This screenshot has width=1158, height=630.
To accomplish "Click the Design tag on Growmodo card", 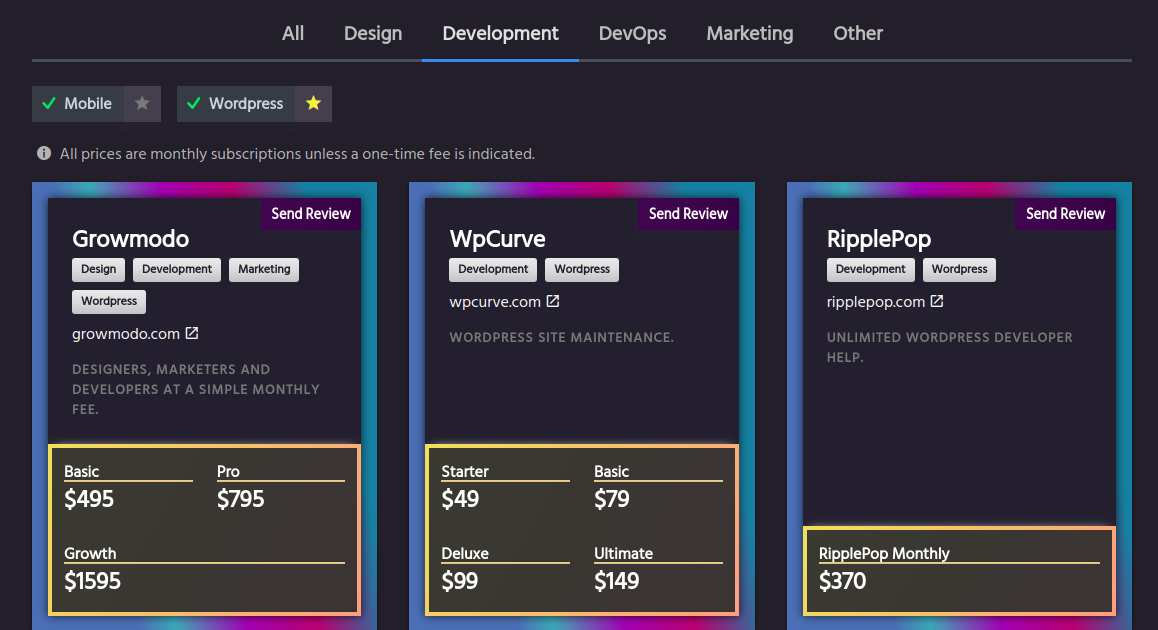I will (x=98, y=270).
